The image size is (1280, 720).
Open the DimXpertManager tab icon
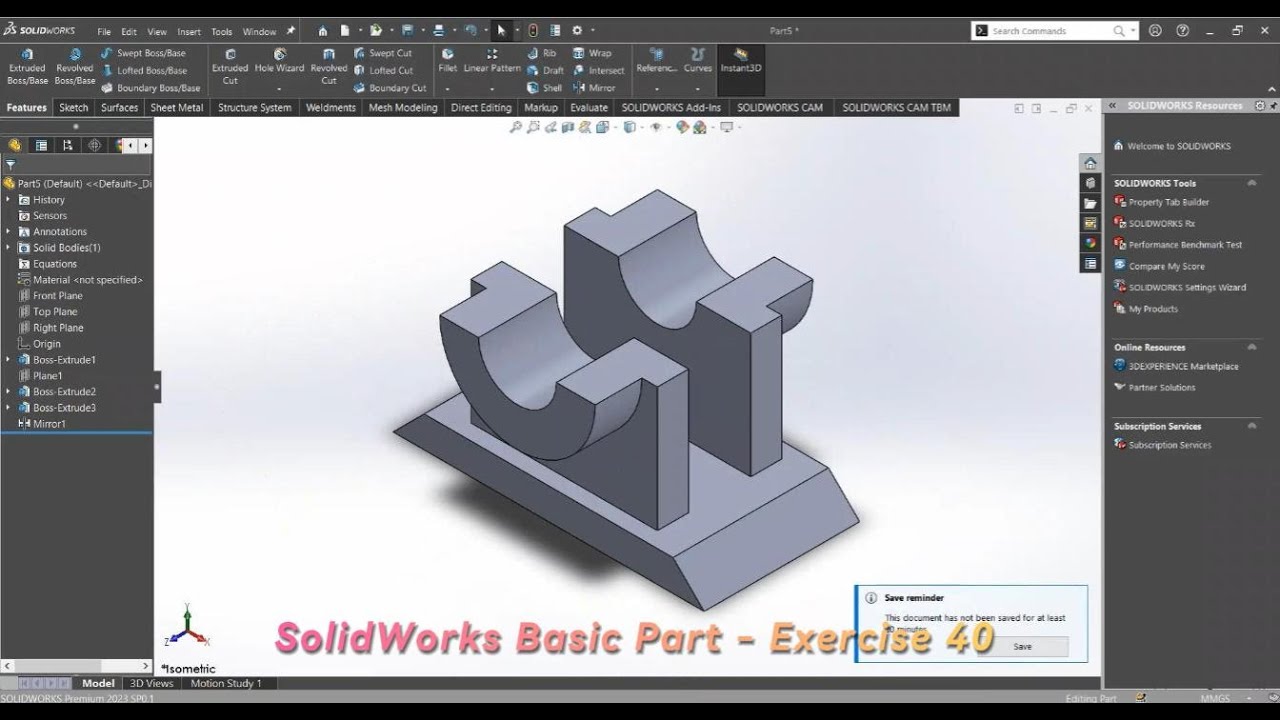pyautogui.click(x=95, y=145)
